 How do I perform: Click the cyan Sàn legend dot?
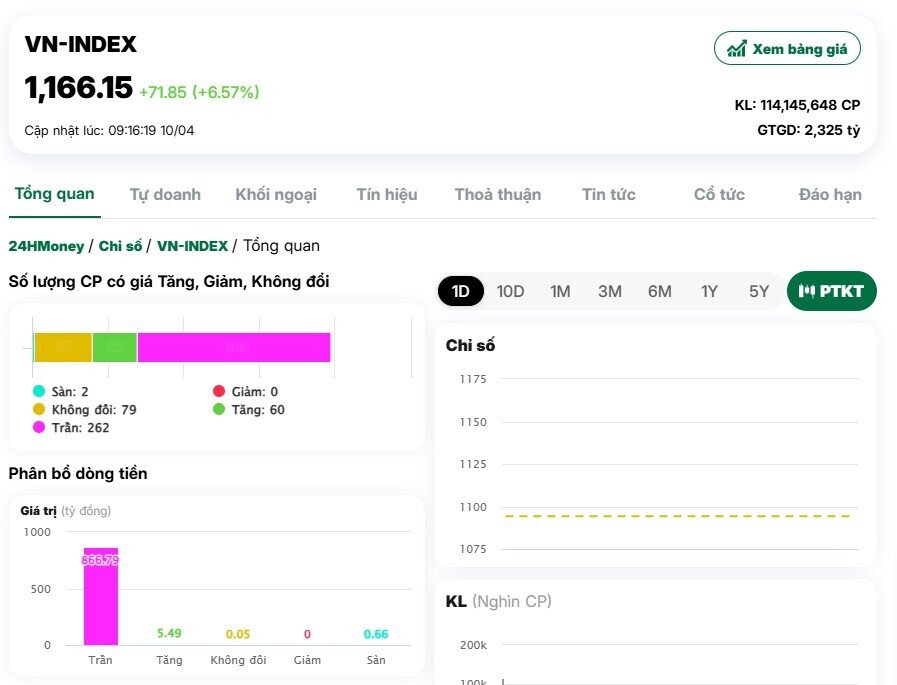pos(39,391)
